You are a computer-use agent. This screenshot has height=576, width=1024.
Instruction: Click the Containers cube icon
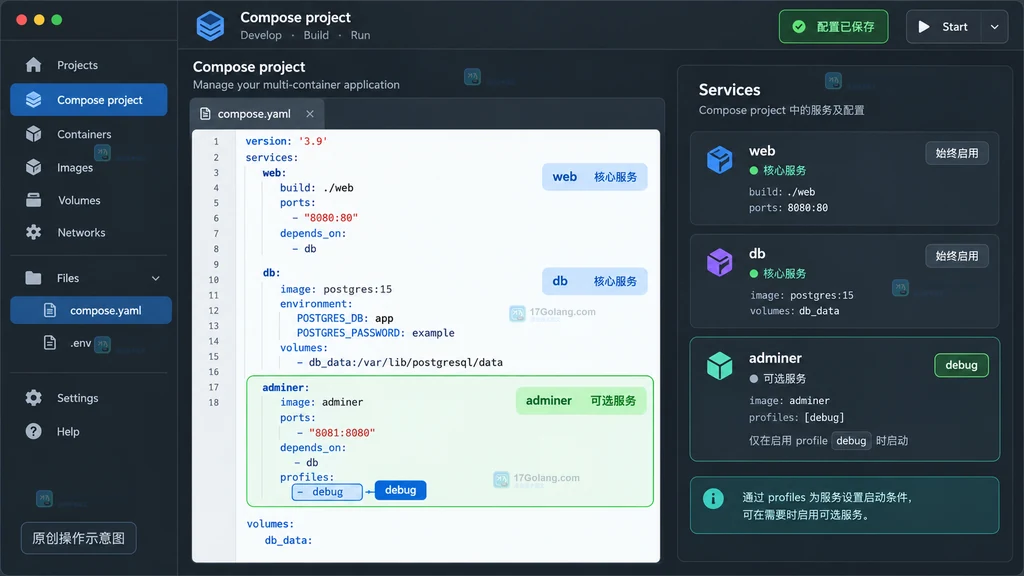[33, 134]
